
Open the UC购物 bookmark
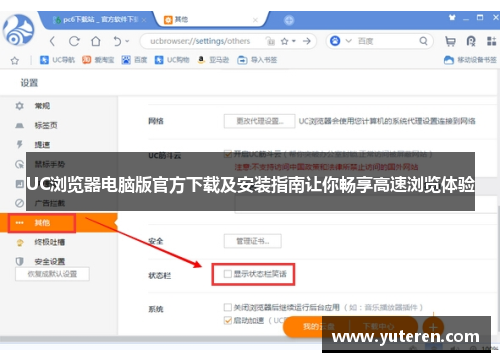point(172,60)
